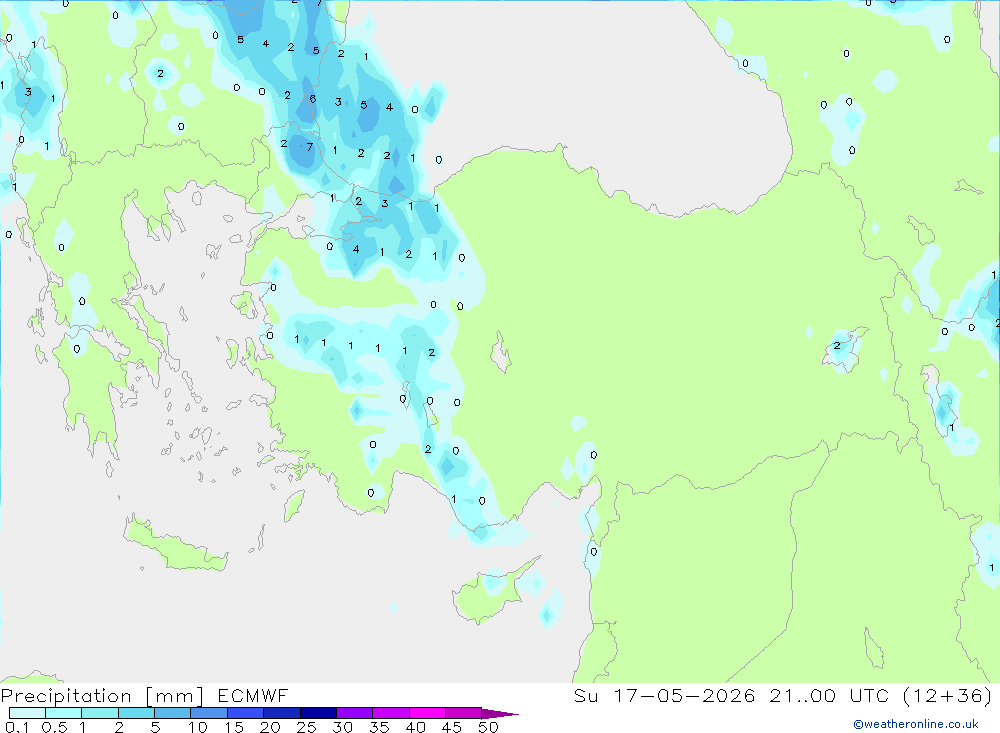Click legend label '0.1'

(17, 727)
